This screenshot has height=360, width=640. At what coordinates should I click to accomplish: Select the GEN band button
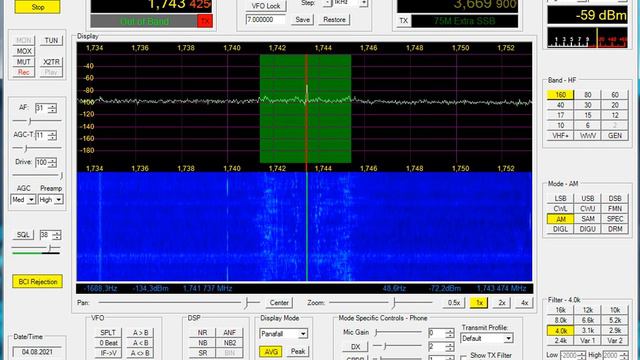[615, 136]
